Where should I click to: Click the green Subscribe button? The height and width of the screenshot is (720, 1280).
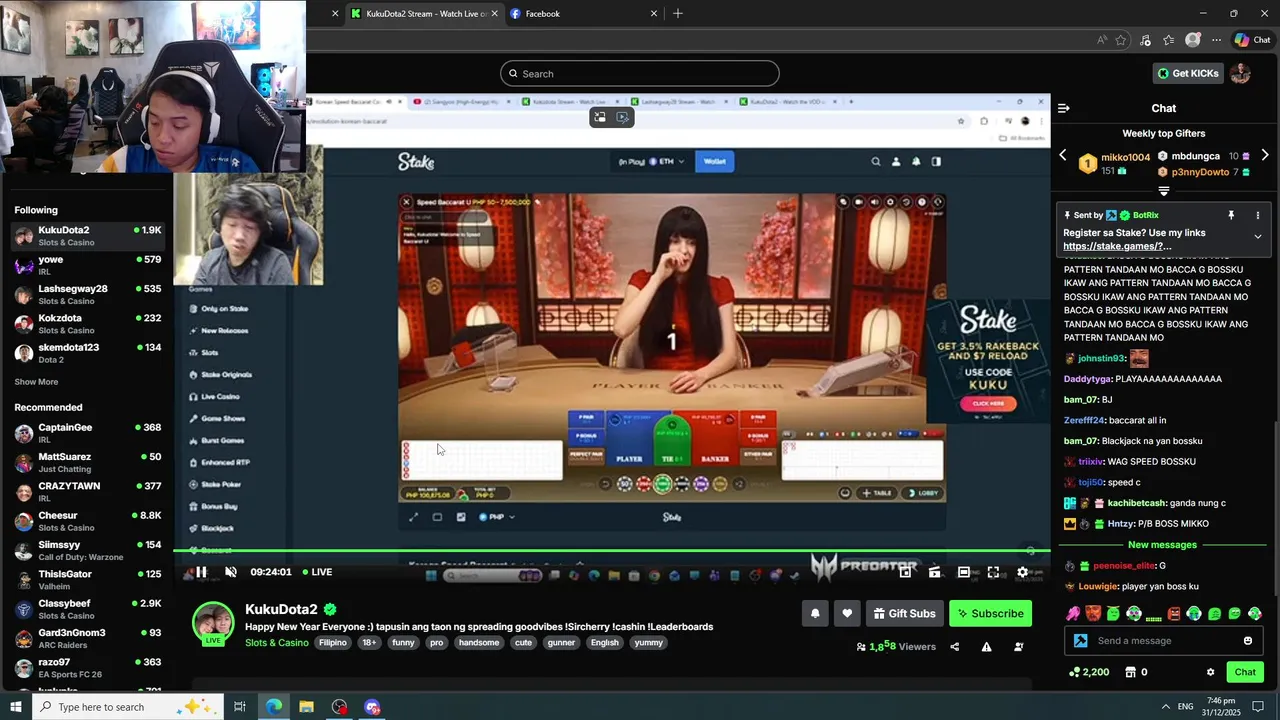(990, 614)
